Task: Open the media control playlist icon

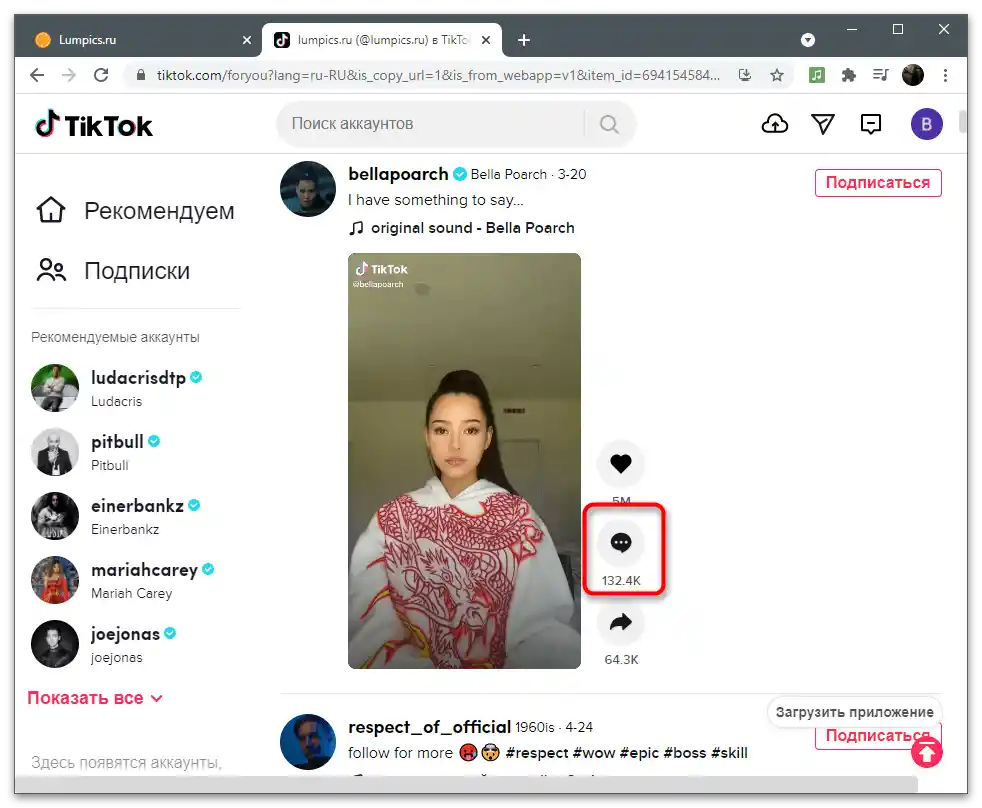Action: point(881,75)
